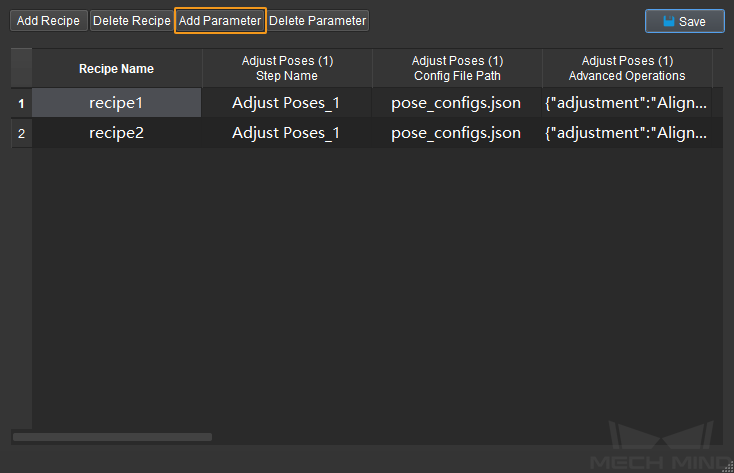Screen dimensions: 734x473
Task: Click the horizontal scrollbar below the table
Action: (x=112, y=437)
